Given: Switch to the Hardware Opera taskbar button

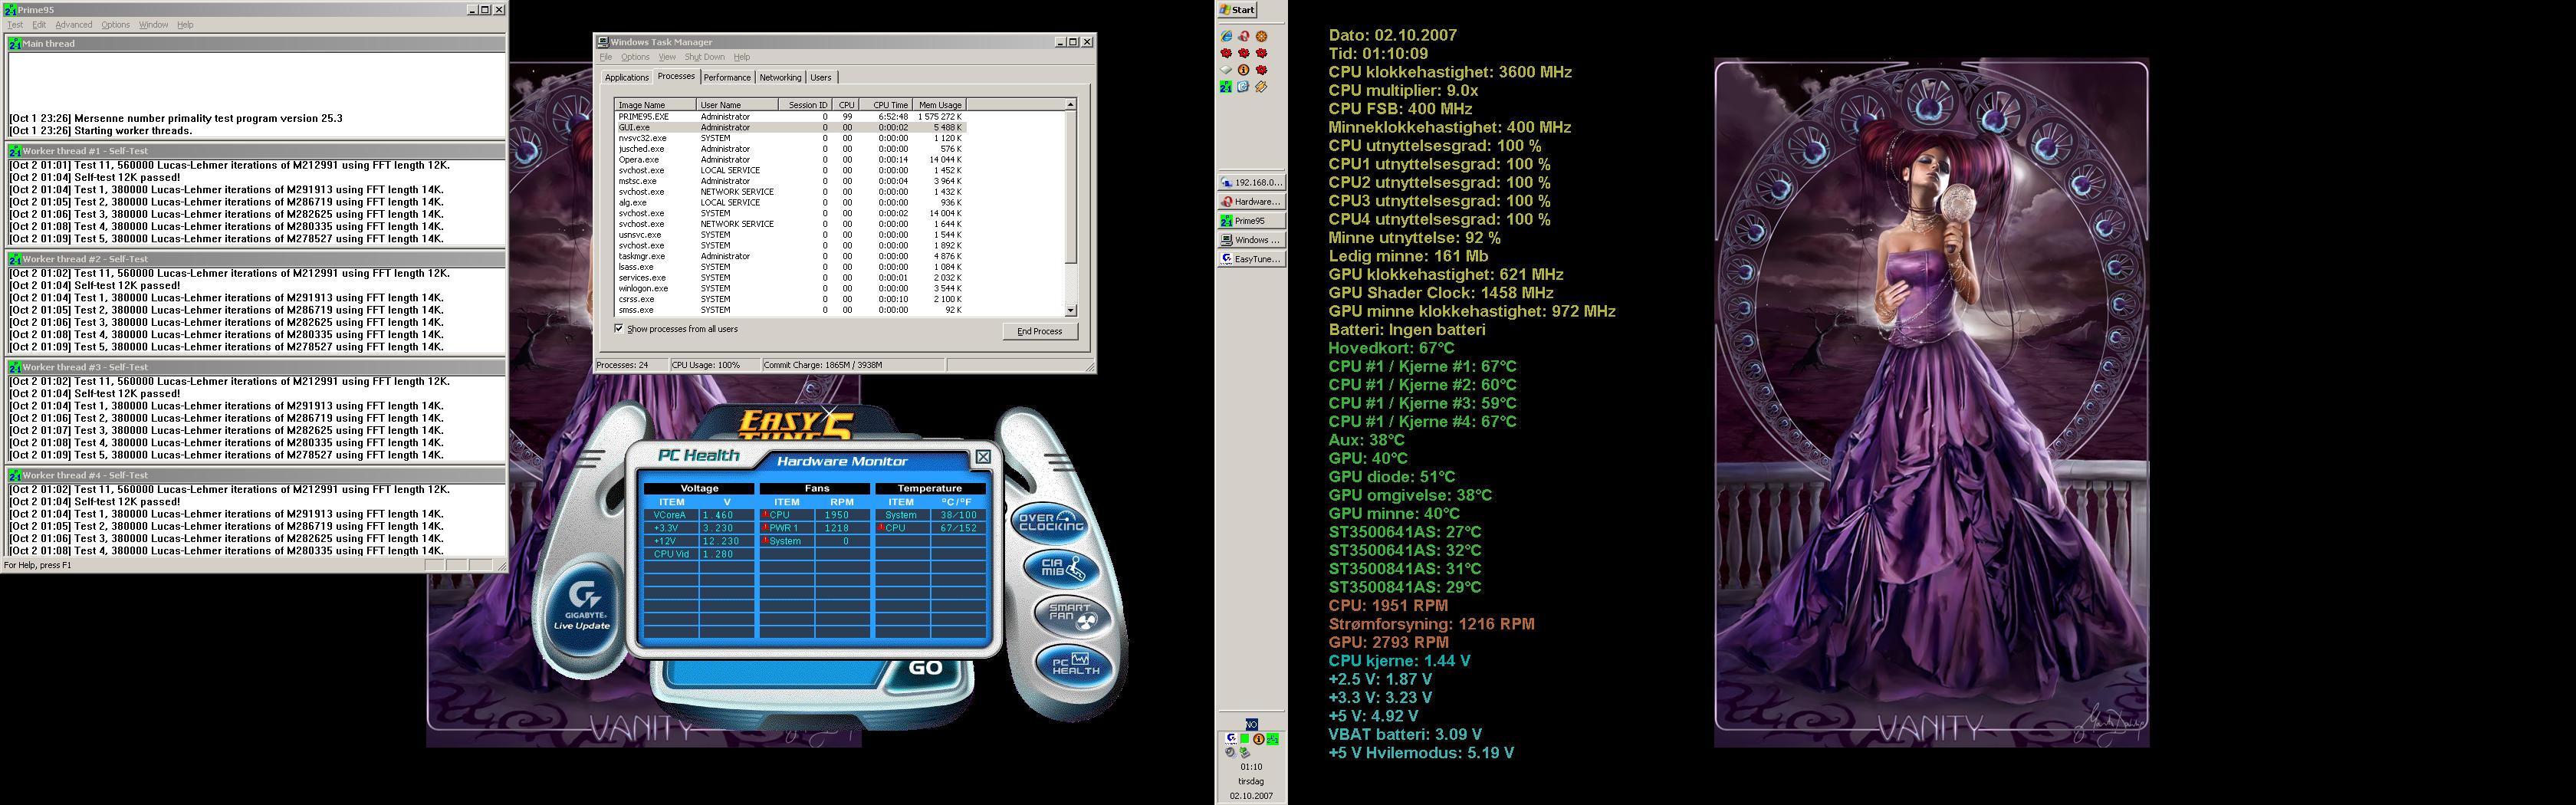Looking at the screenshot, I should point(1252,202).
